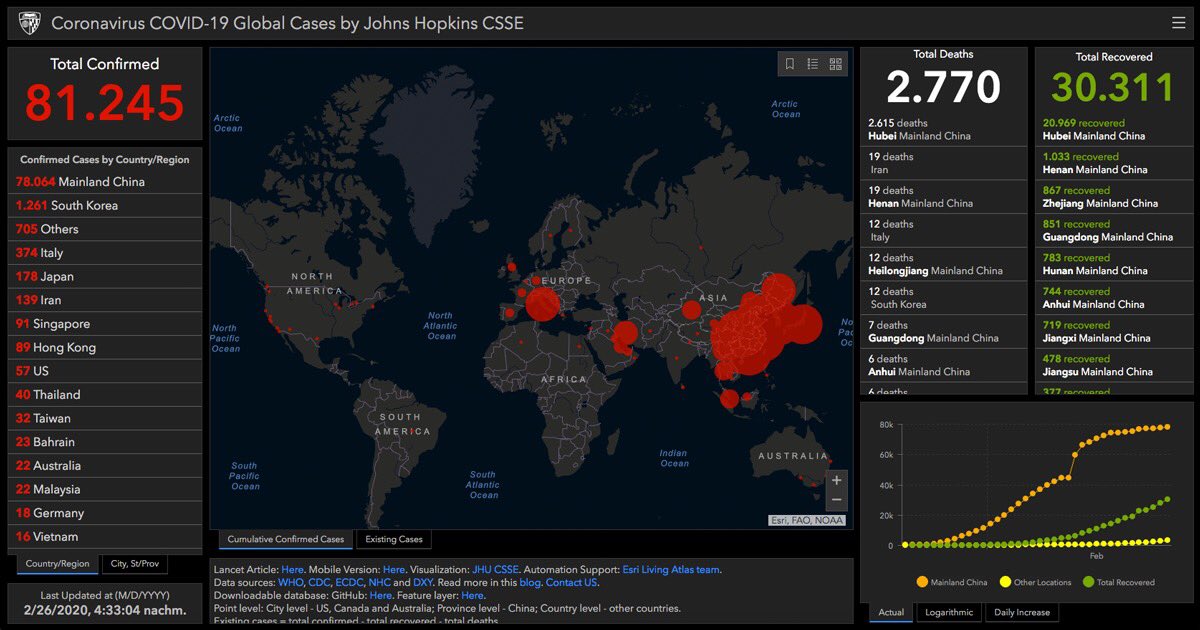The width and height of the screenshot is (1200, 630).
Task: Read more via the blog link
Action: pos(530,582)
